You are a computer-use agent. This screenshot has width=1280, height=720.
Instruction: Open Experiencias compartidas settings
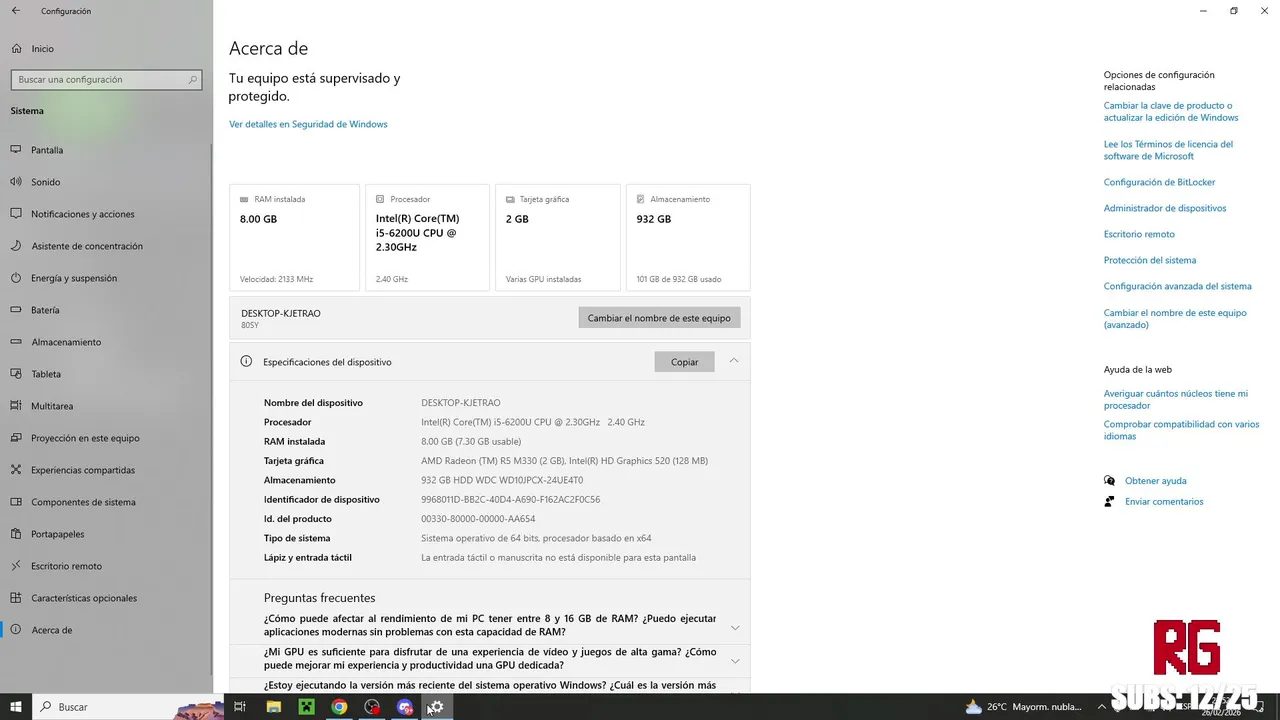pyautogui.click(x=83, y=470)
